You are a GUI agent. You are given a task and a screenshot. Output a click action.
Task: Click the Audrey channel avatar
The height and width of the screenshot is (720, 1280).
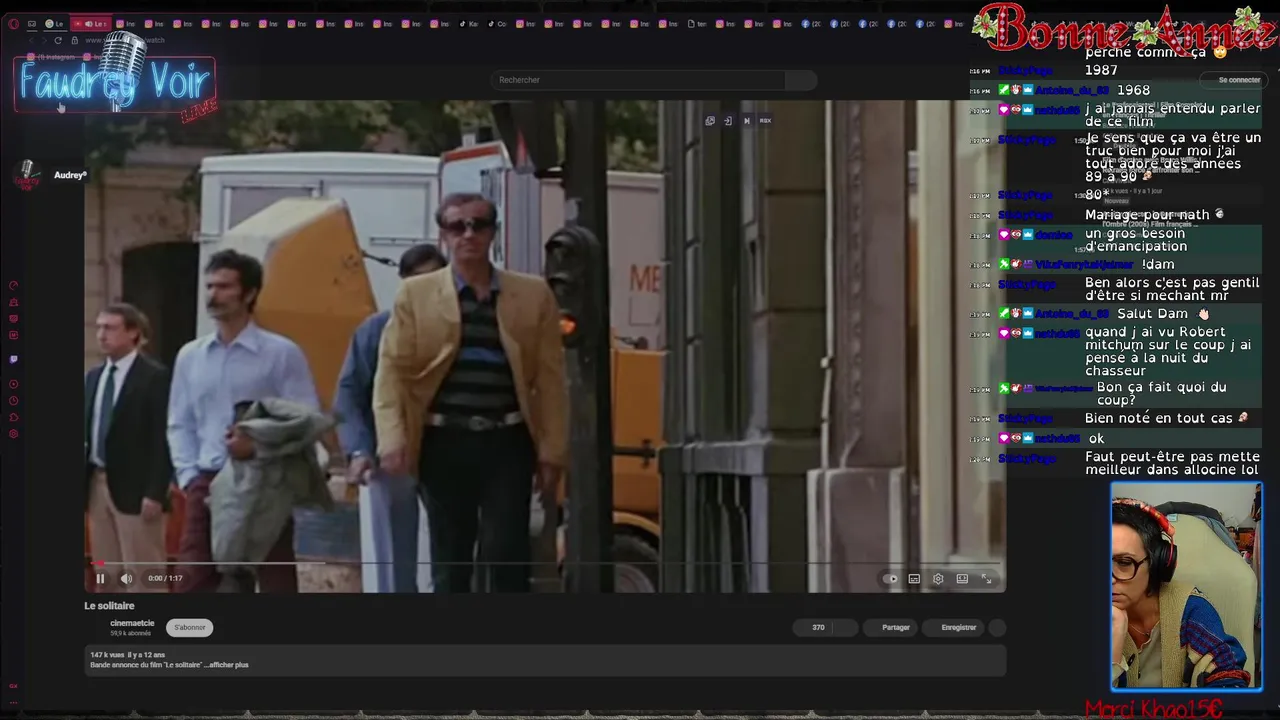(x=28, y=176)
